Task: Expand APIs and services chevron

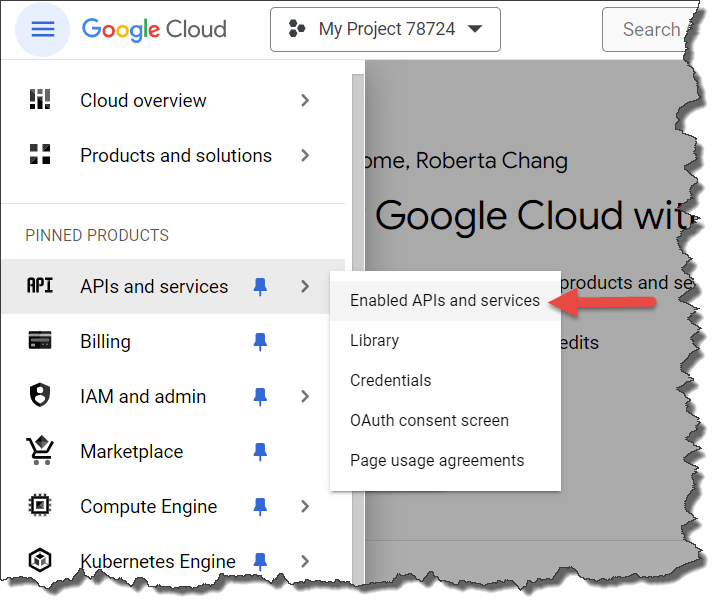Action: (305, 286)
